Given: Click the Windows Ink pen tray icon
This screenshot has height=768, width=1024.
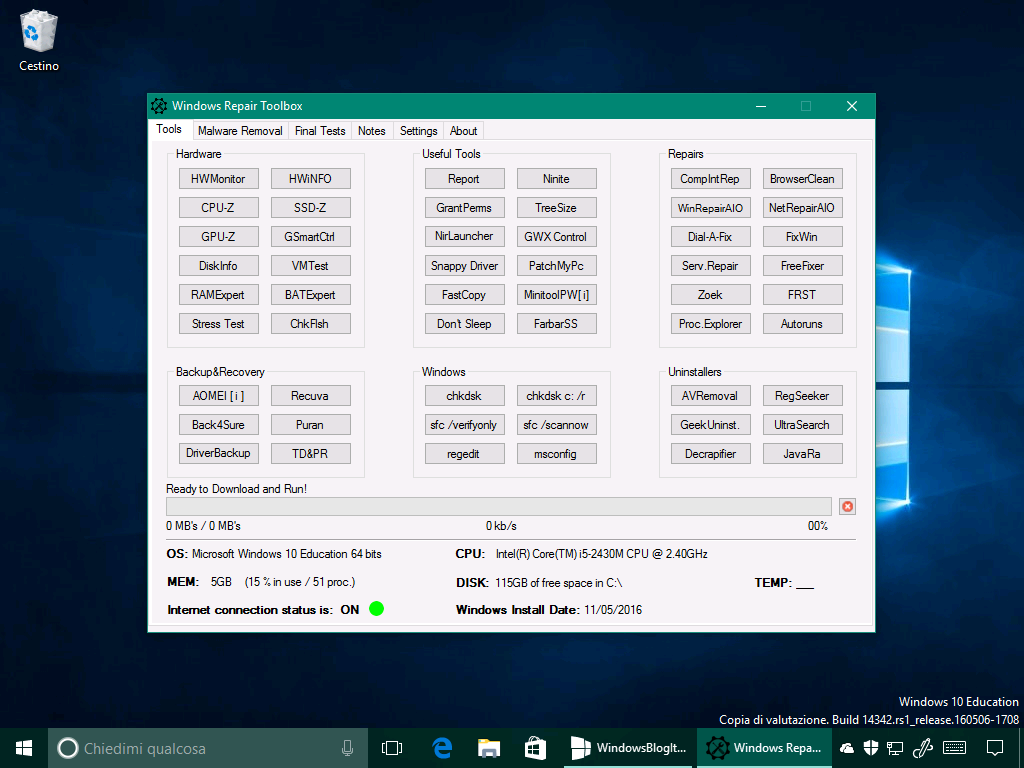Looking at the screenshot, I should tap(922, 748).
